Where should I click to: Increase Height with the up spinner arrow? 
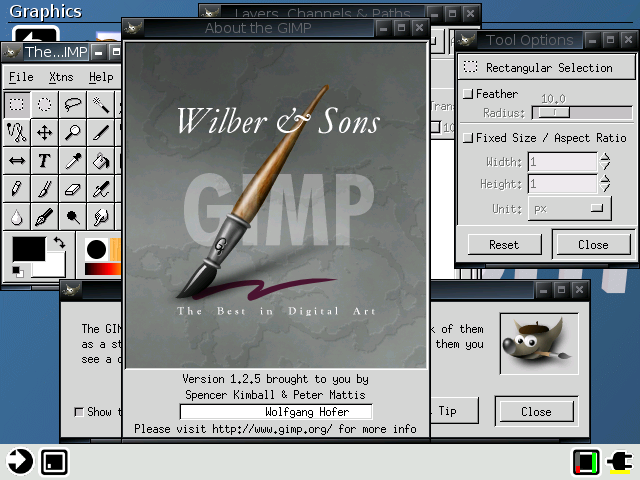(605, 179)
